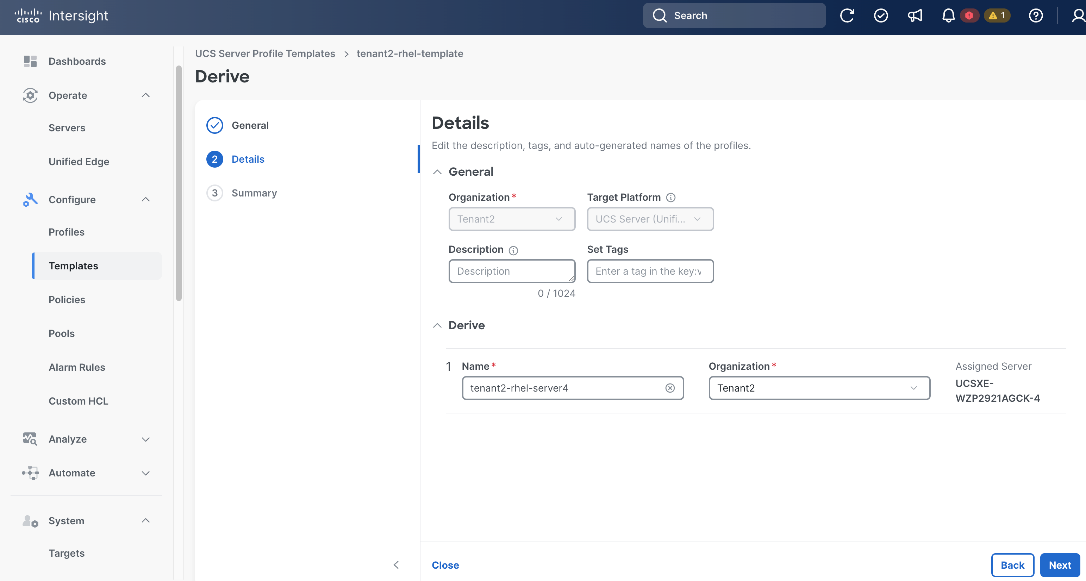The image size is (1086, 581).
Task: Click the Operate section icon
Action: click(x=30, y=96)
